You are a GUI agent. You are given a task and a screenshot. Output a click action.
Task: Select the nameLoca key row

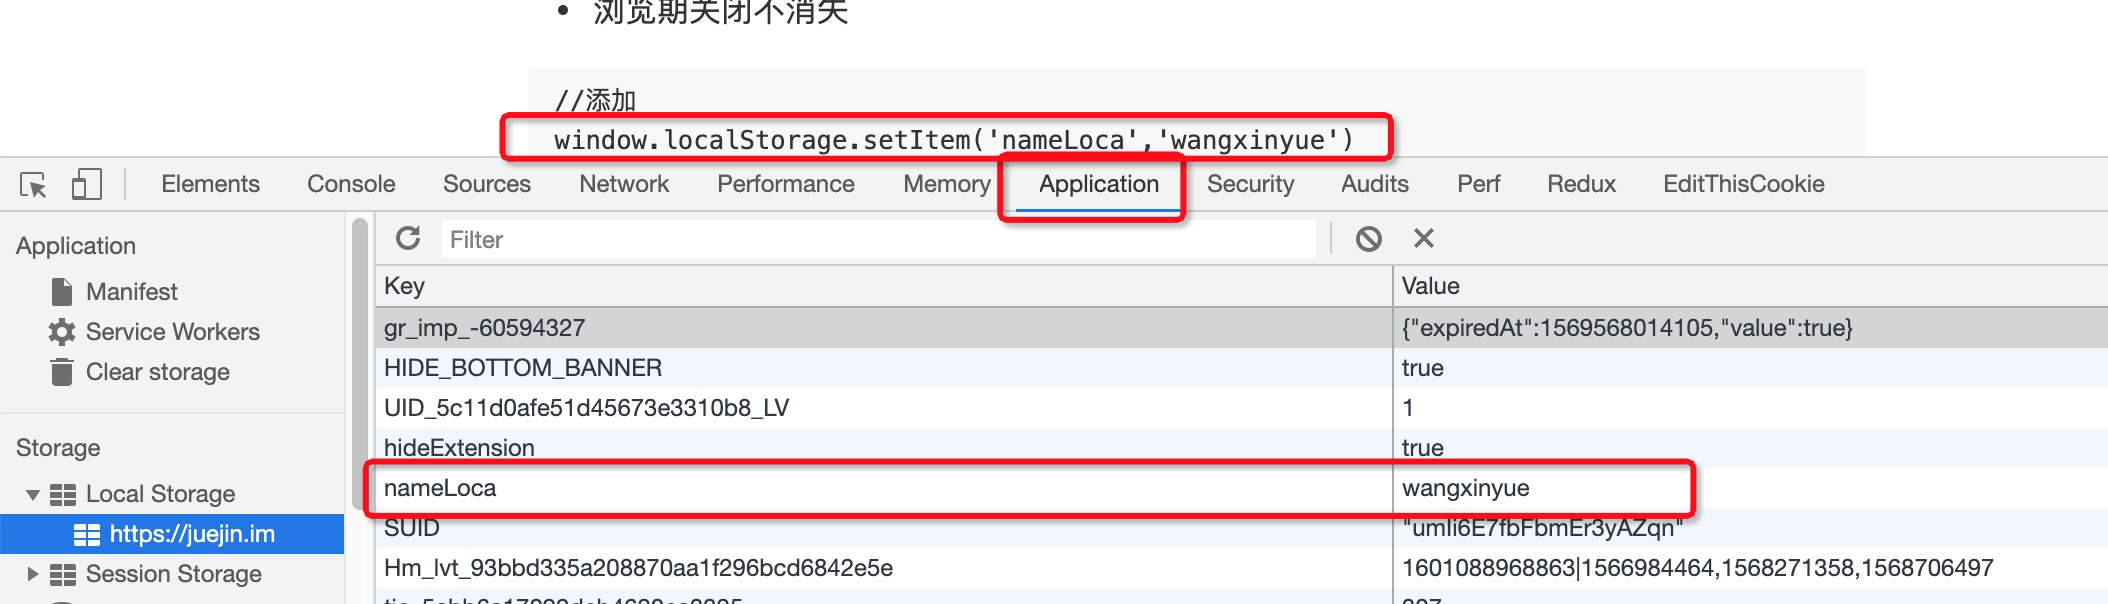pyautogui.click(x=880, y=488)
